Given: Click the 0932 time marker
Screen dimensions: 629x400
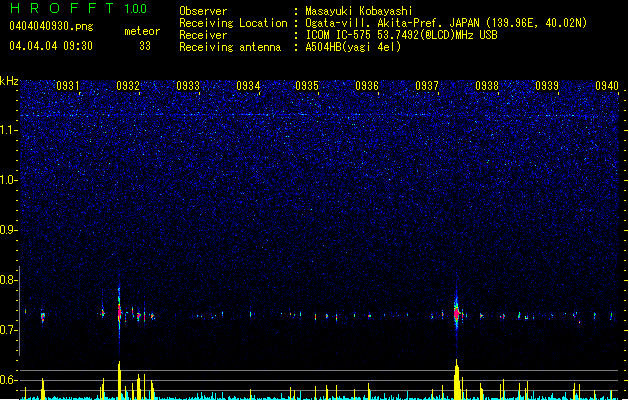Looking at the screenshot, I should pos(128,86).
